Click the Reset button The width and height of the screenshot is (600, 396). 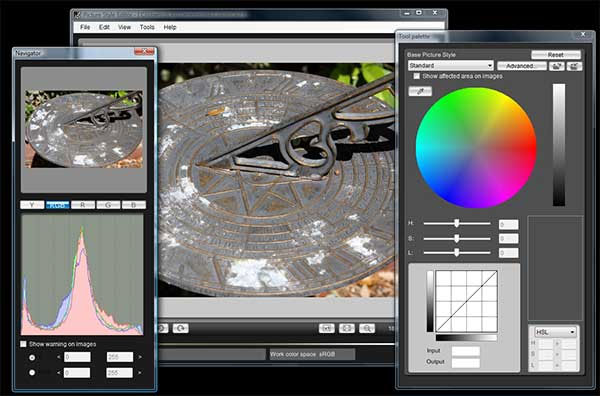556,55
